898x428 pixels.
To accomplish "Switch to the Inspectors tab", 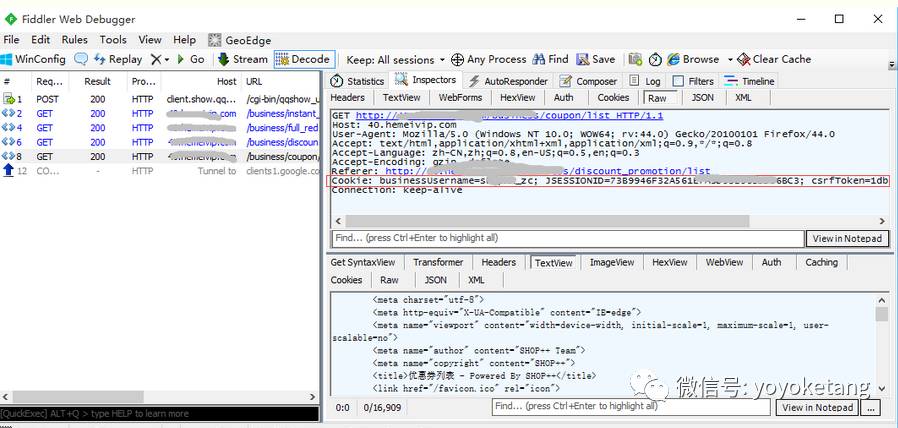I will tap(427, 80).
